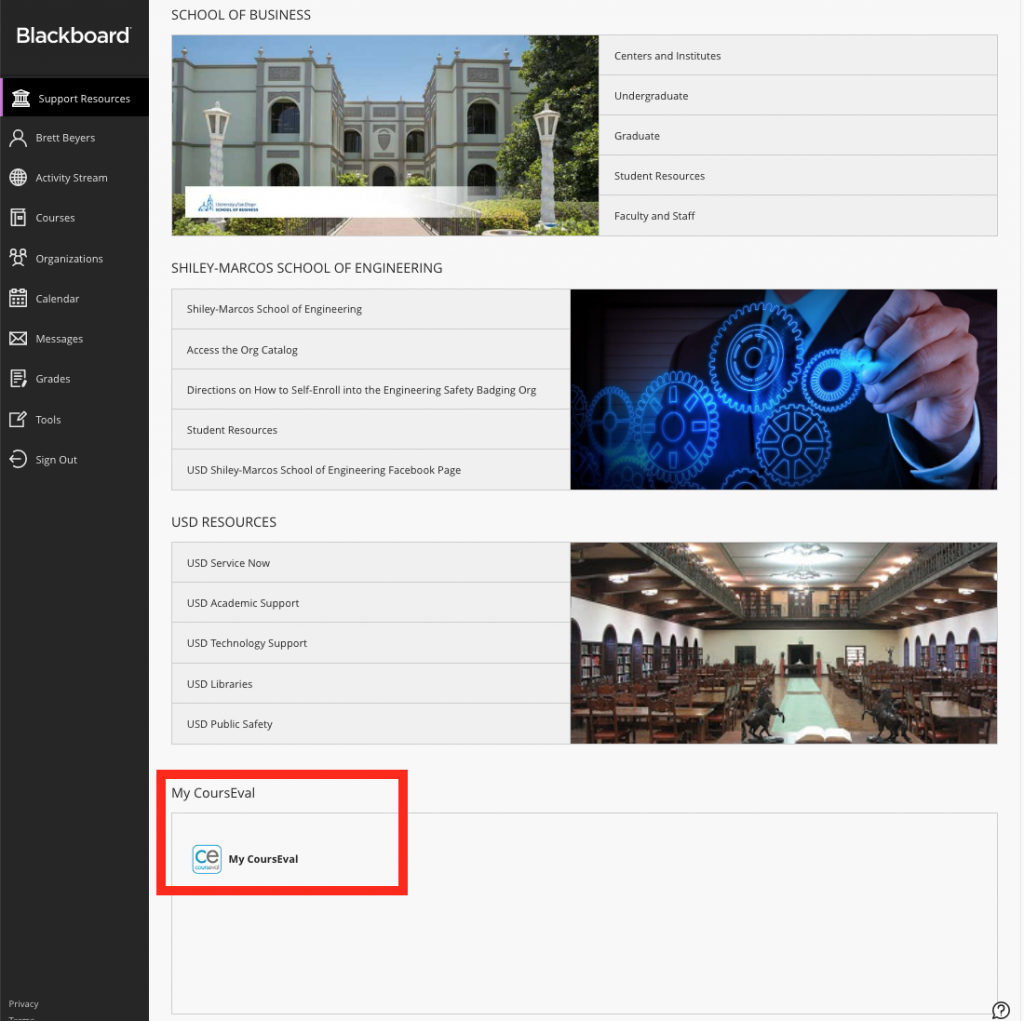
Task: Click Sign Out in the sidebar
Action: point(75,459)
